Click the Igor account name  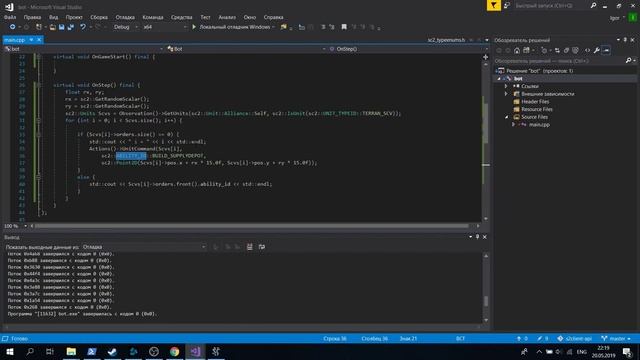point(615,18)
